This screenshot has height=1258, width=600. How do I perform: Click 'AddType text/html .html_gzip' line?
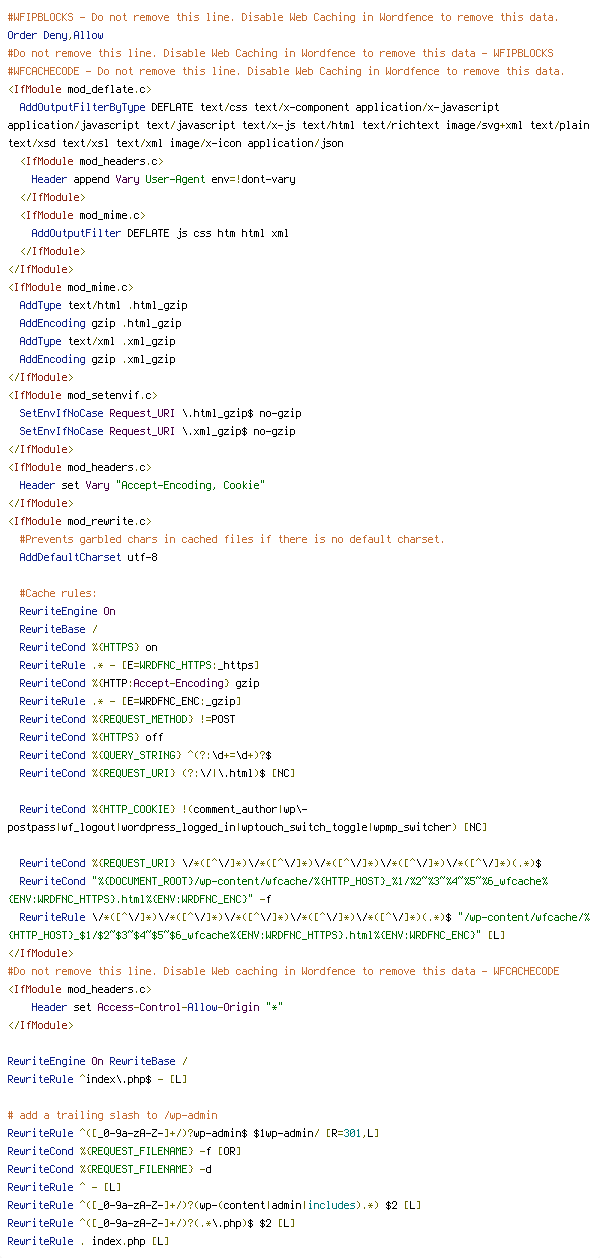coord(103,305)
